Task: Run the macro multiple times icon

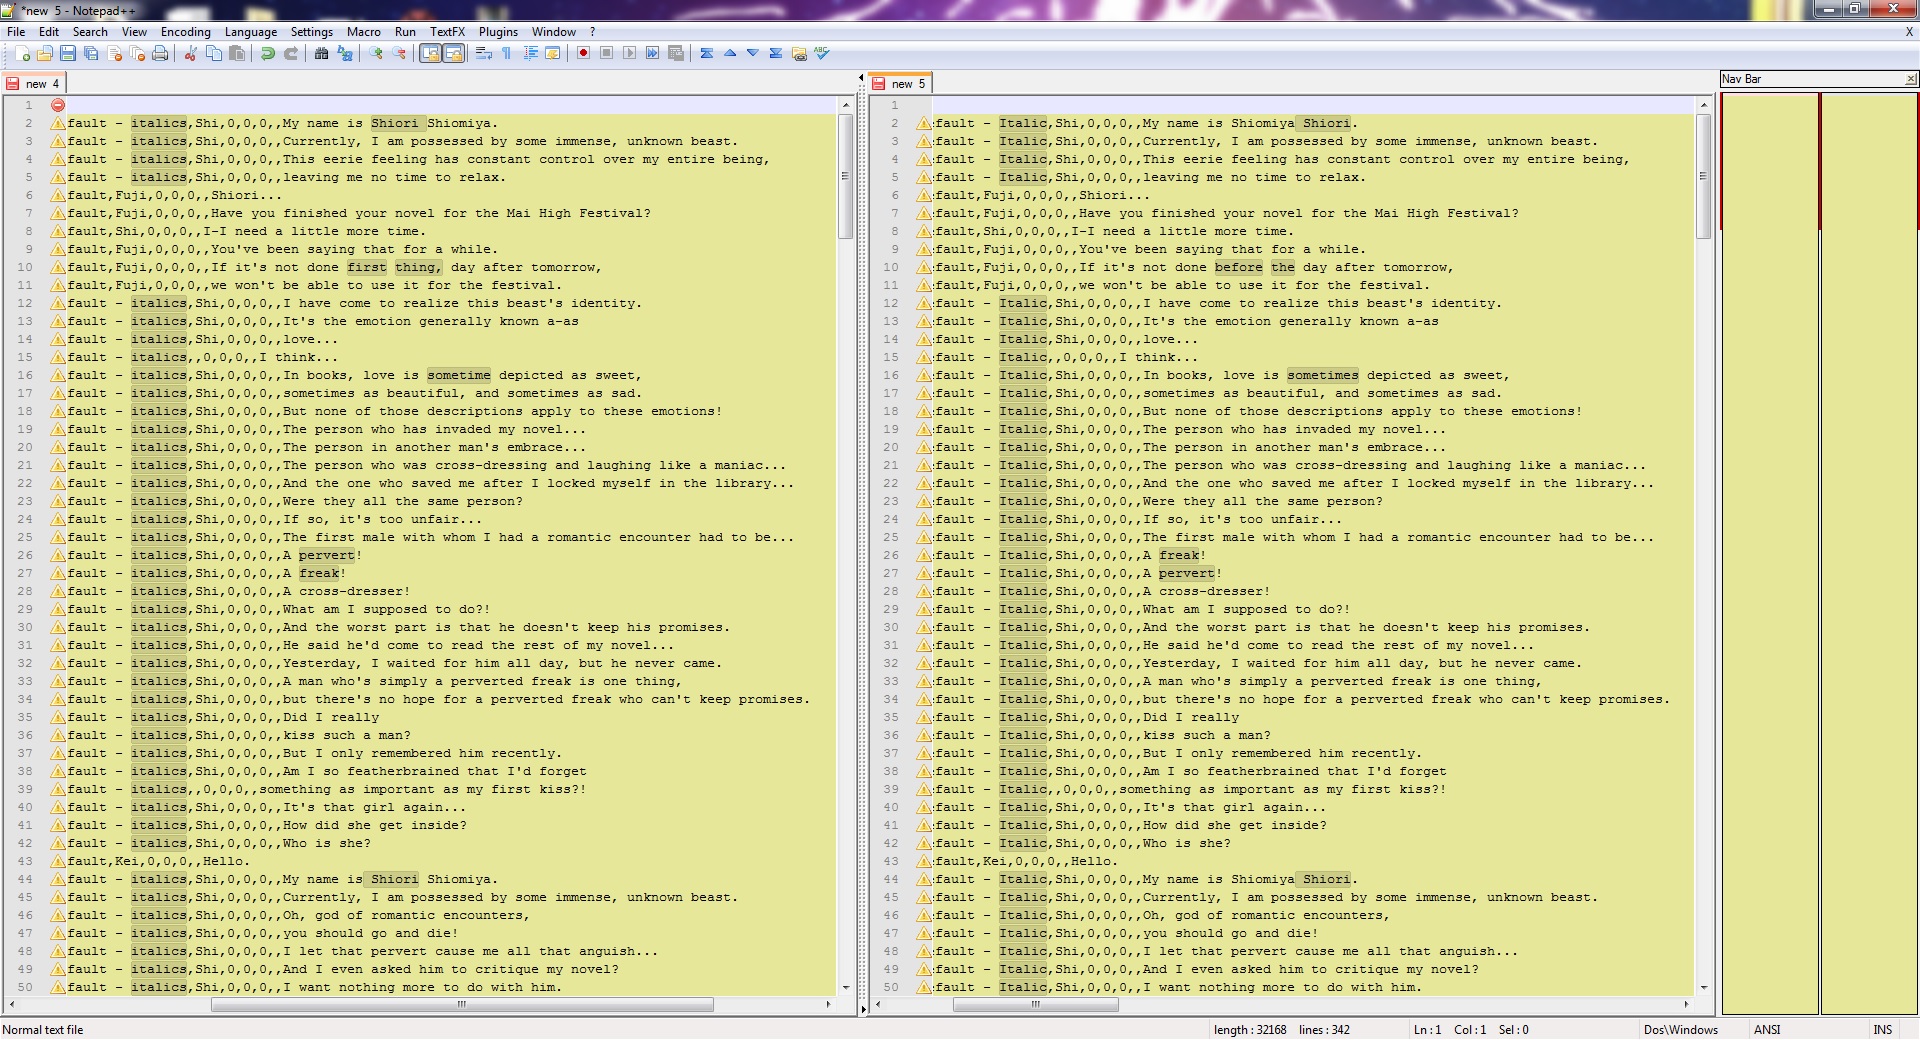Action: point(652,53)
